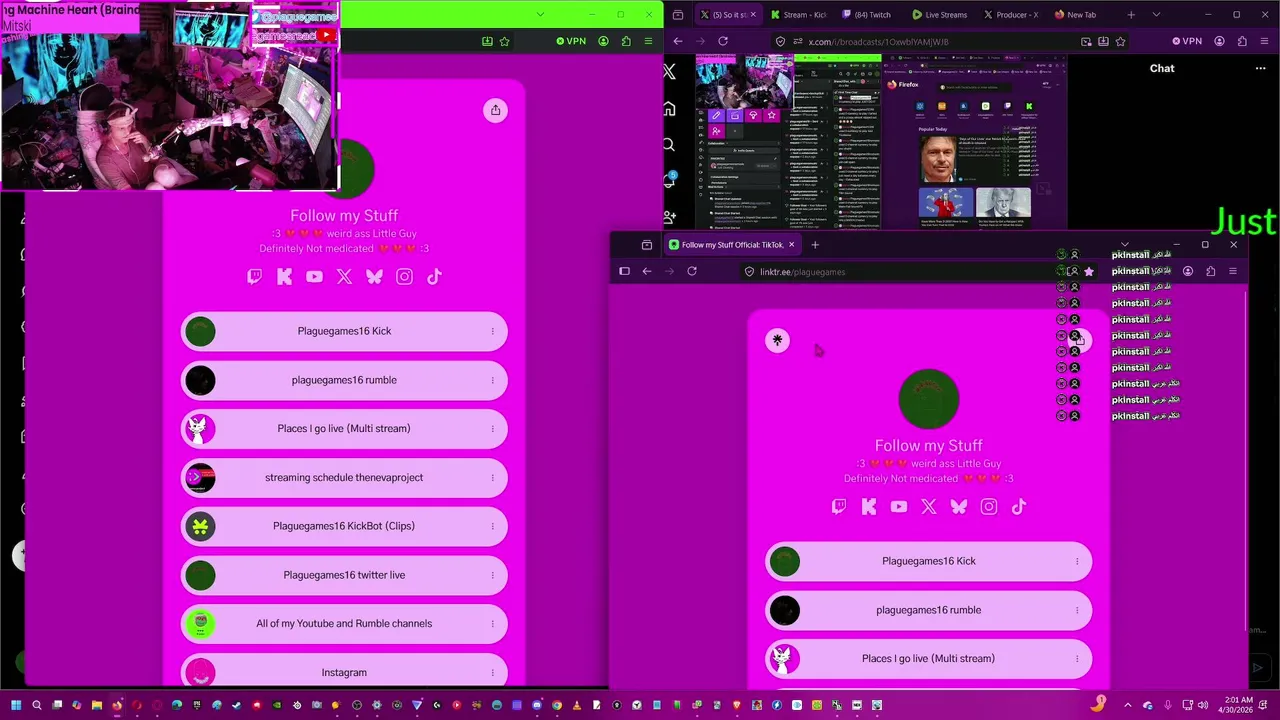This screenshot has width=1280, height=720.
Task: Go back in the x.com broadcast window
Action: [678, 41]
